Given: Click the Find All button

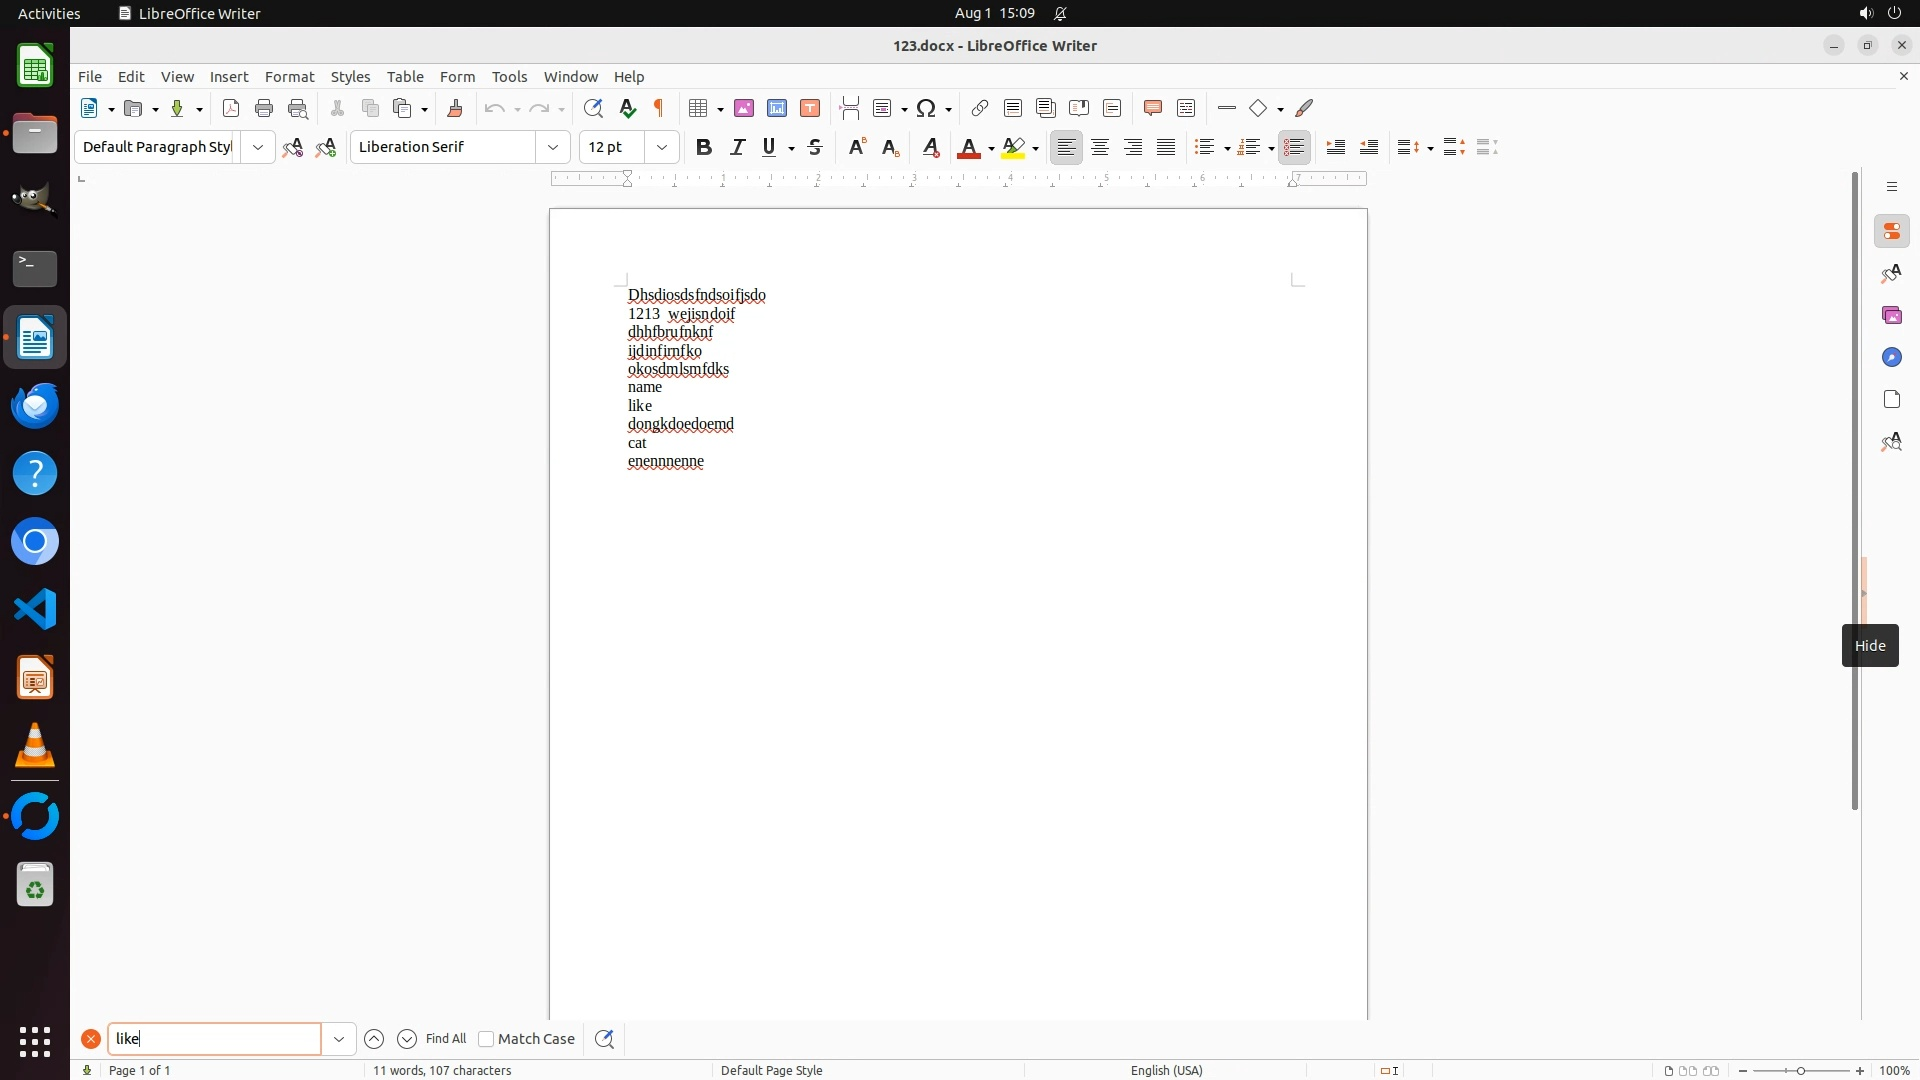Looking at the screenshot, I should pos(446,1039).
